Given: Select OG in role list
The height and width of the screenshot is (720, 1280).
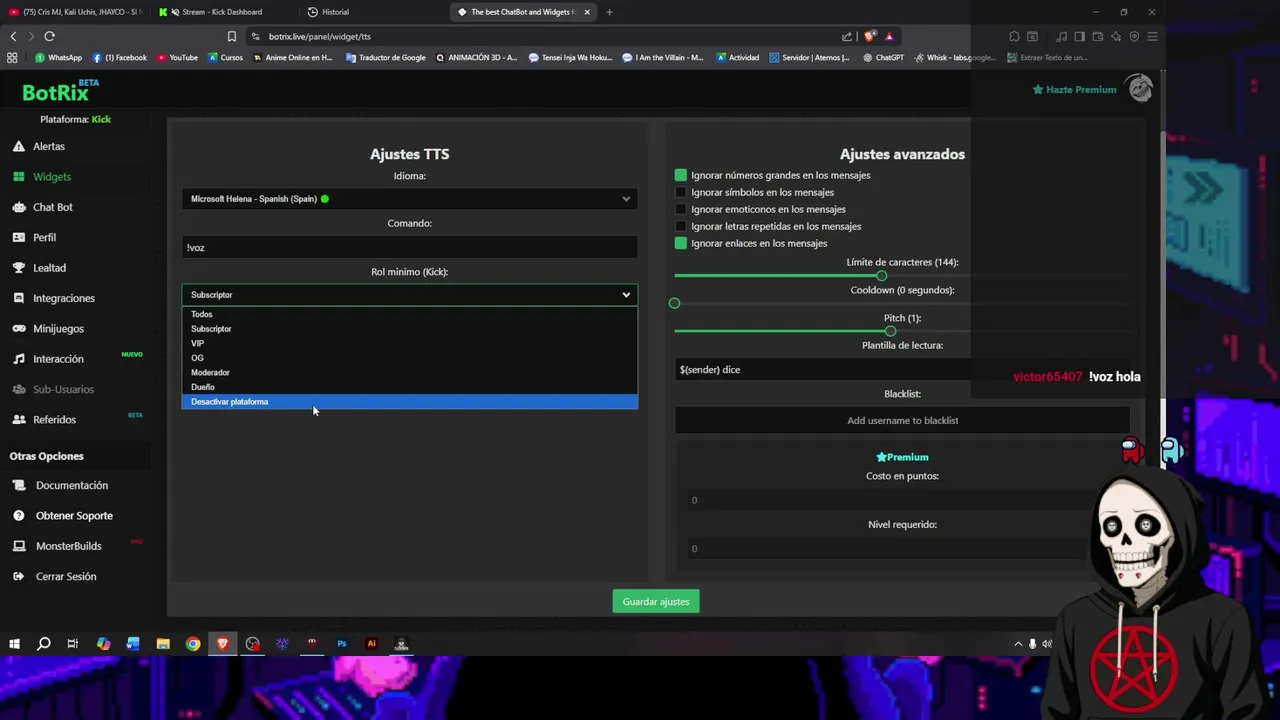Looking at the screenshot, I should pos(409,358).
